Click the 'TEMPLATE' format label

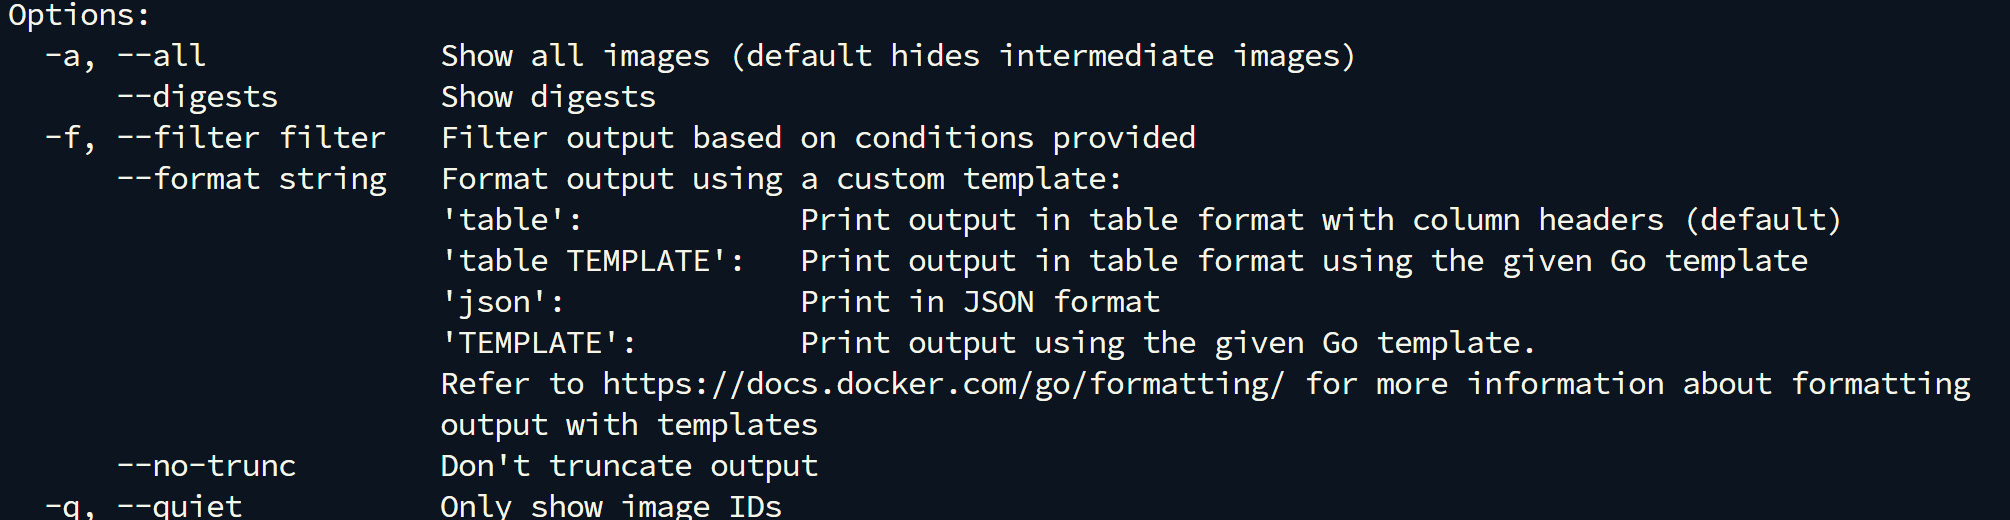pyautogui.click(x=539, y=343)
